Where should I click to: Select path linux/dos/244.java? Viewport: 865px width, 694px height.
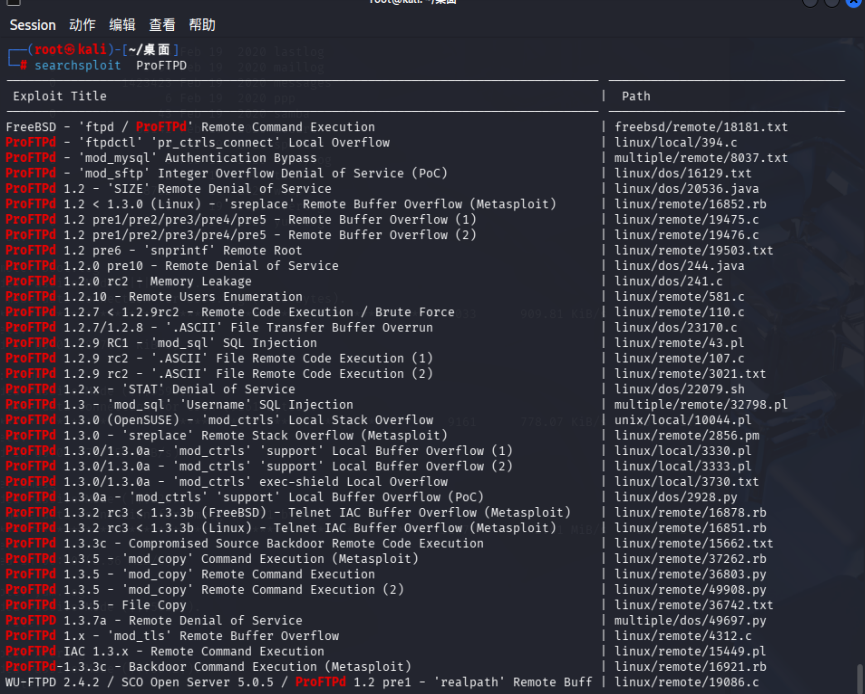[x=680, y=266]
